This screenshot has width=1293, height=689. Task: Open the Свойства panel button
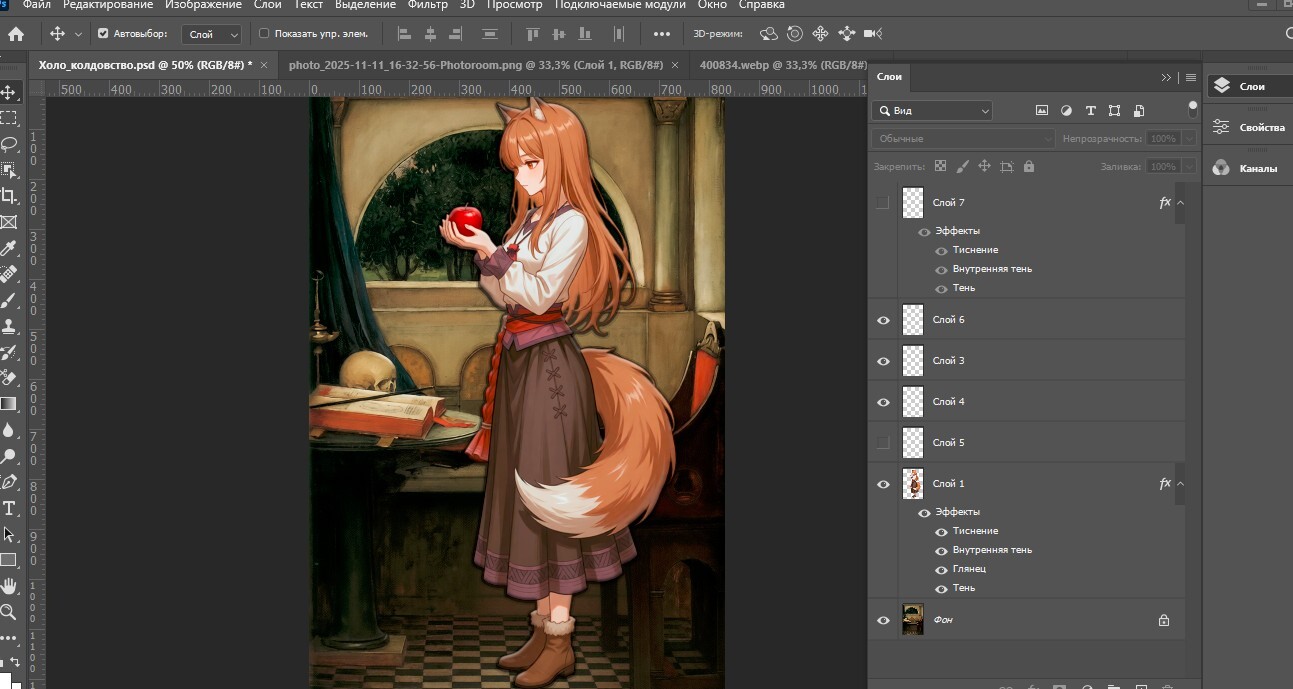click(x=1248, y=127)
